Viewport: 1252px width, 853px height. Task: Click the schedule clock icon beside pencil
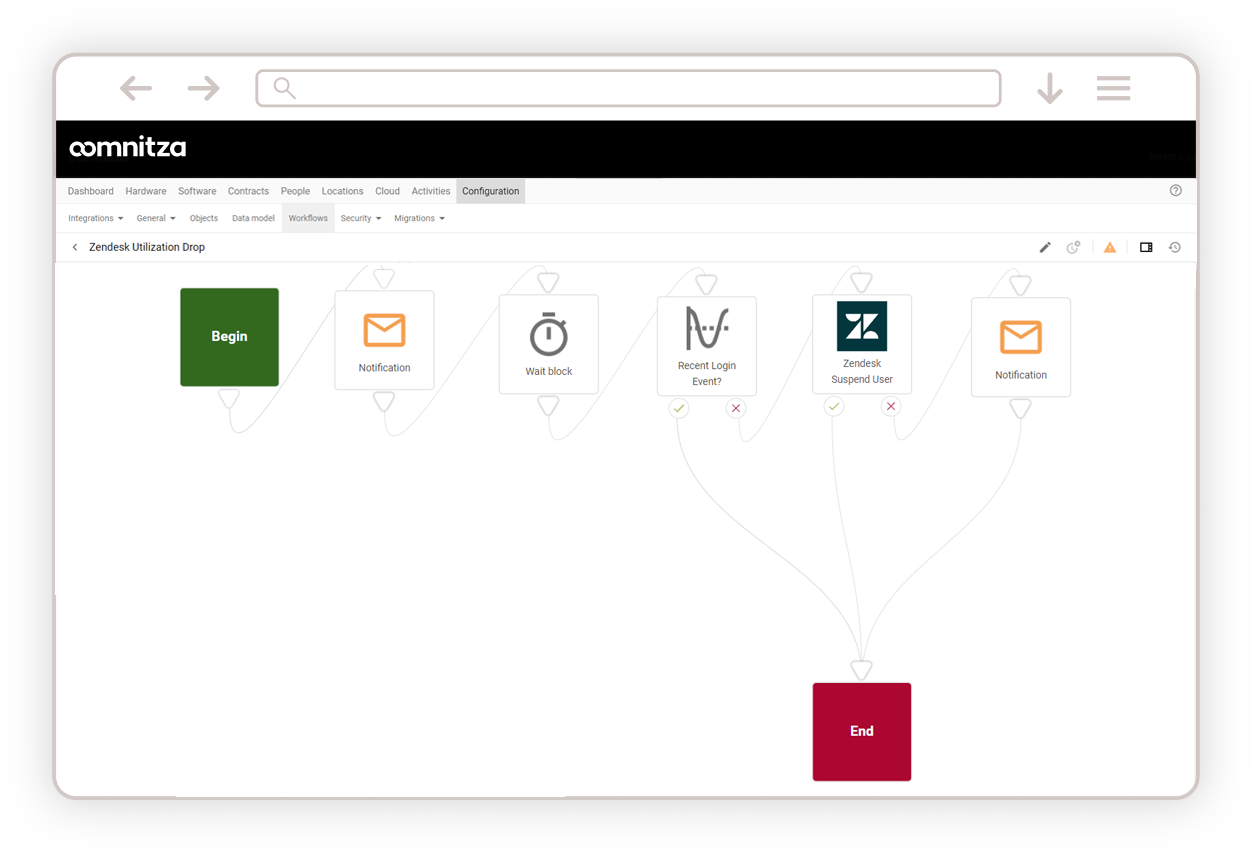1073,247
